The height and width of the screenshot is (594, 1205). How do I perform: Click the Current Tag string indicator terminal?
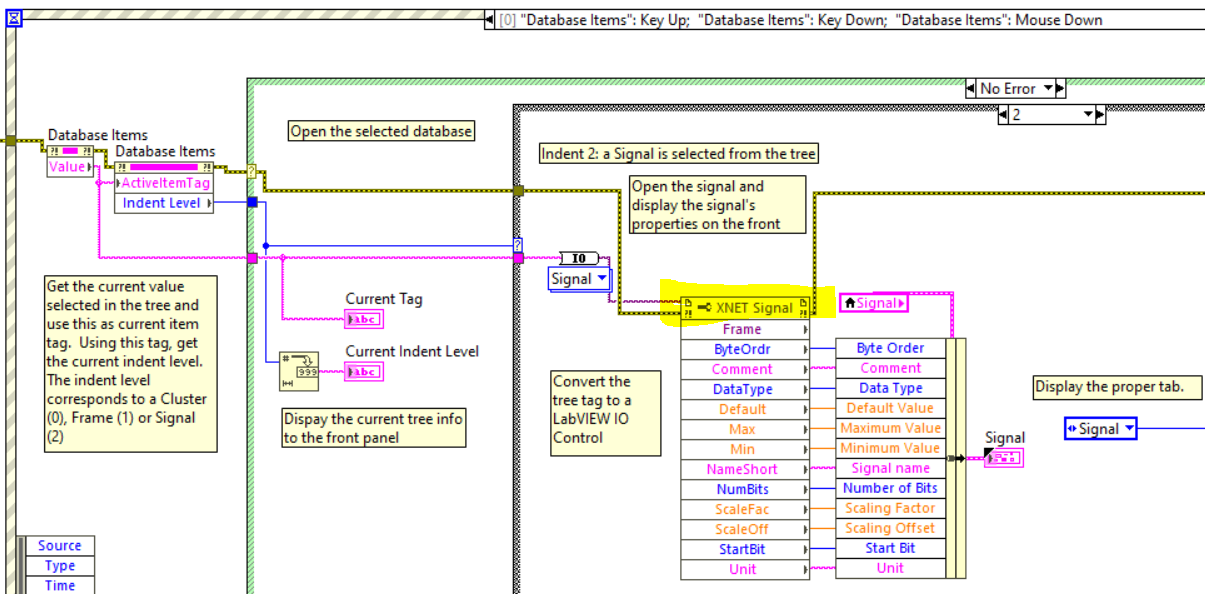click(363, 319)
